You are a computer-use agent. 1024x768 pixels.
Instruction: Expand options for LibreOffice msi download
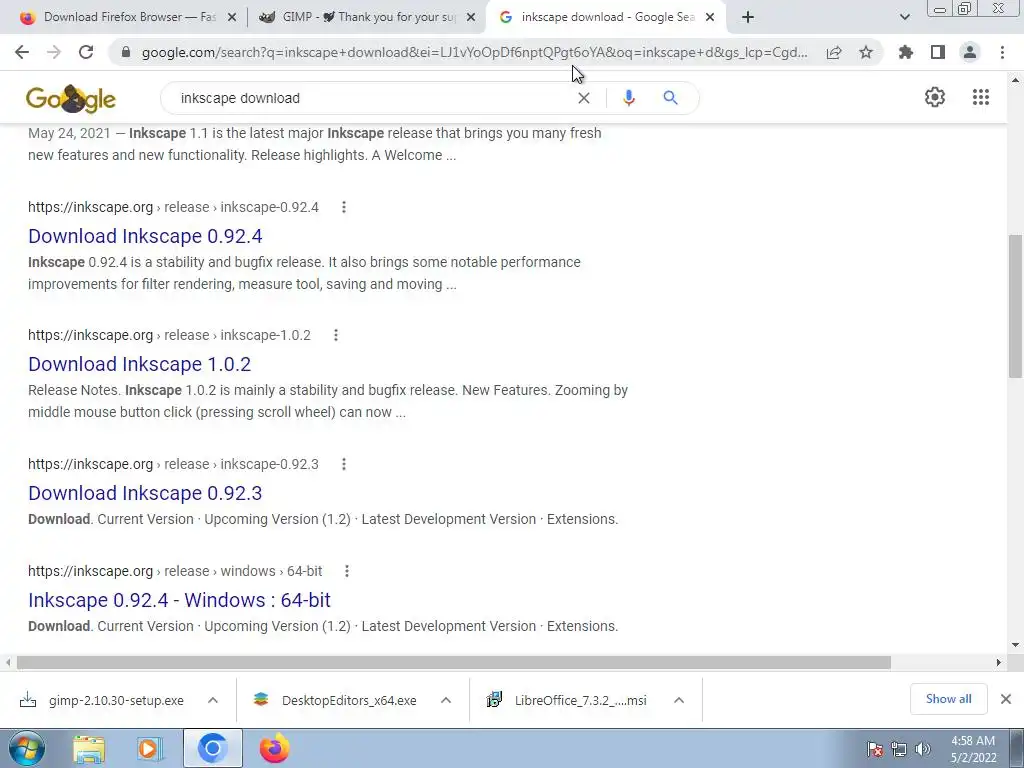(x=679, y=700)
